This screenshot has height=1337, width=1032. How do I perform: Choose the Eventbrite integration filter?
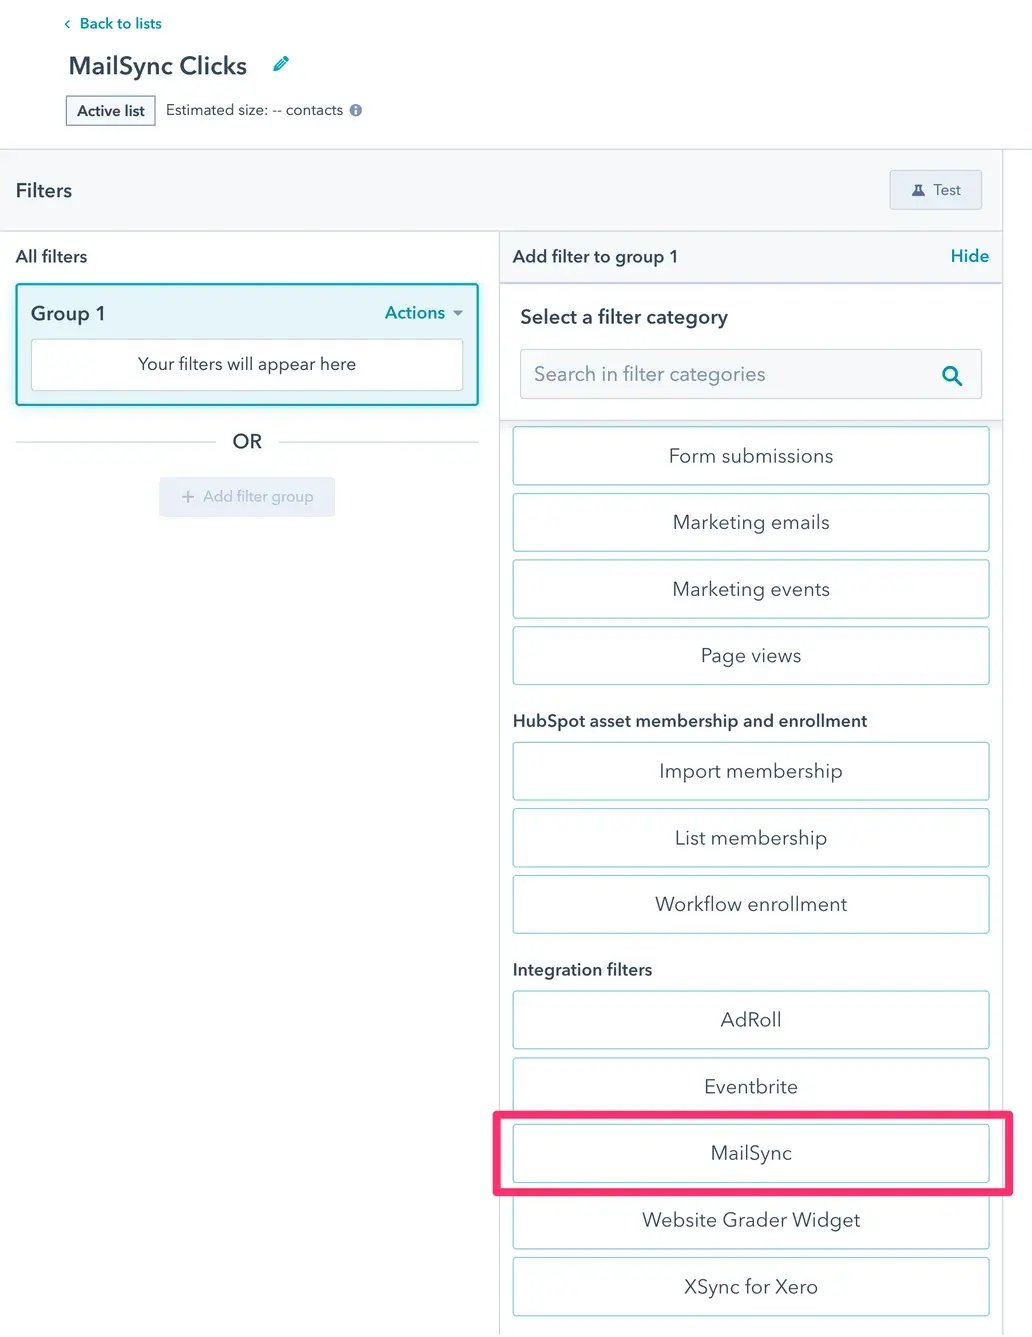pyautogui.click(x=751, y=1086)
